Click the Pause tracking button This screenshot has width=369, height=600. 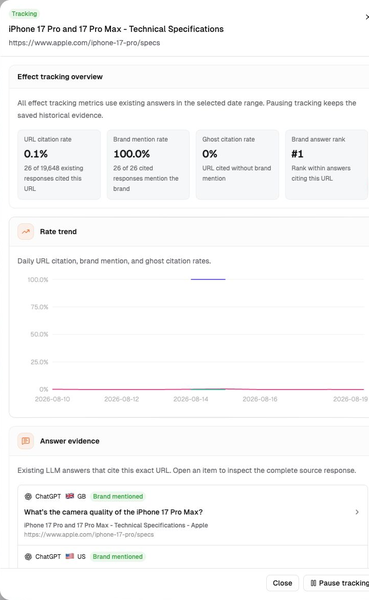[337, 583]
